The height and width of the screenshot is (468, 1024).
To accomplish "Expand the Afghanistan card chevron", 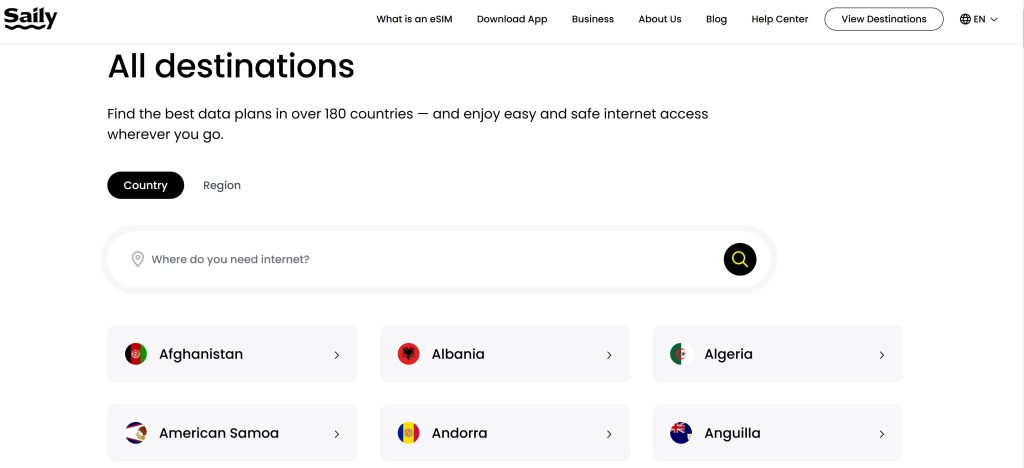I will [x=337, y=355].
